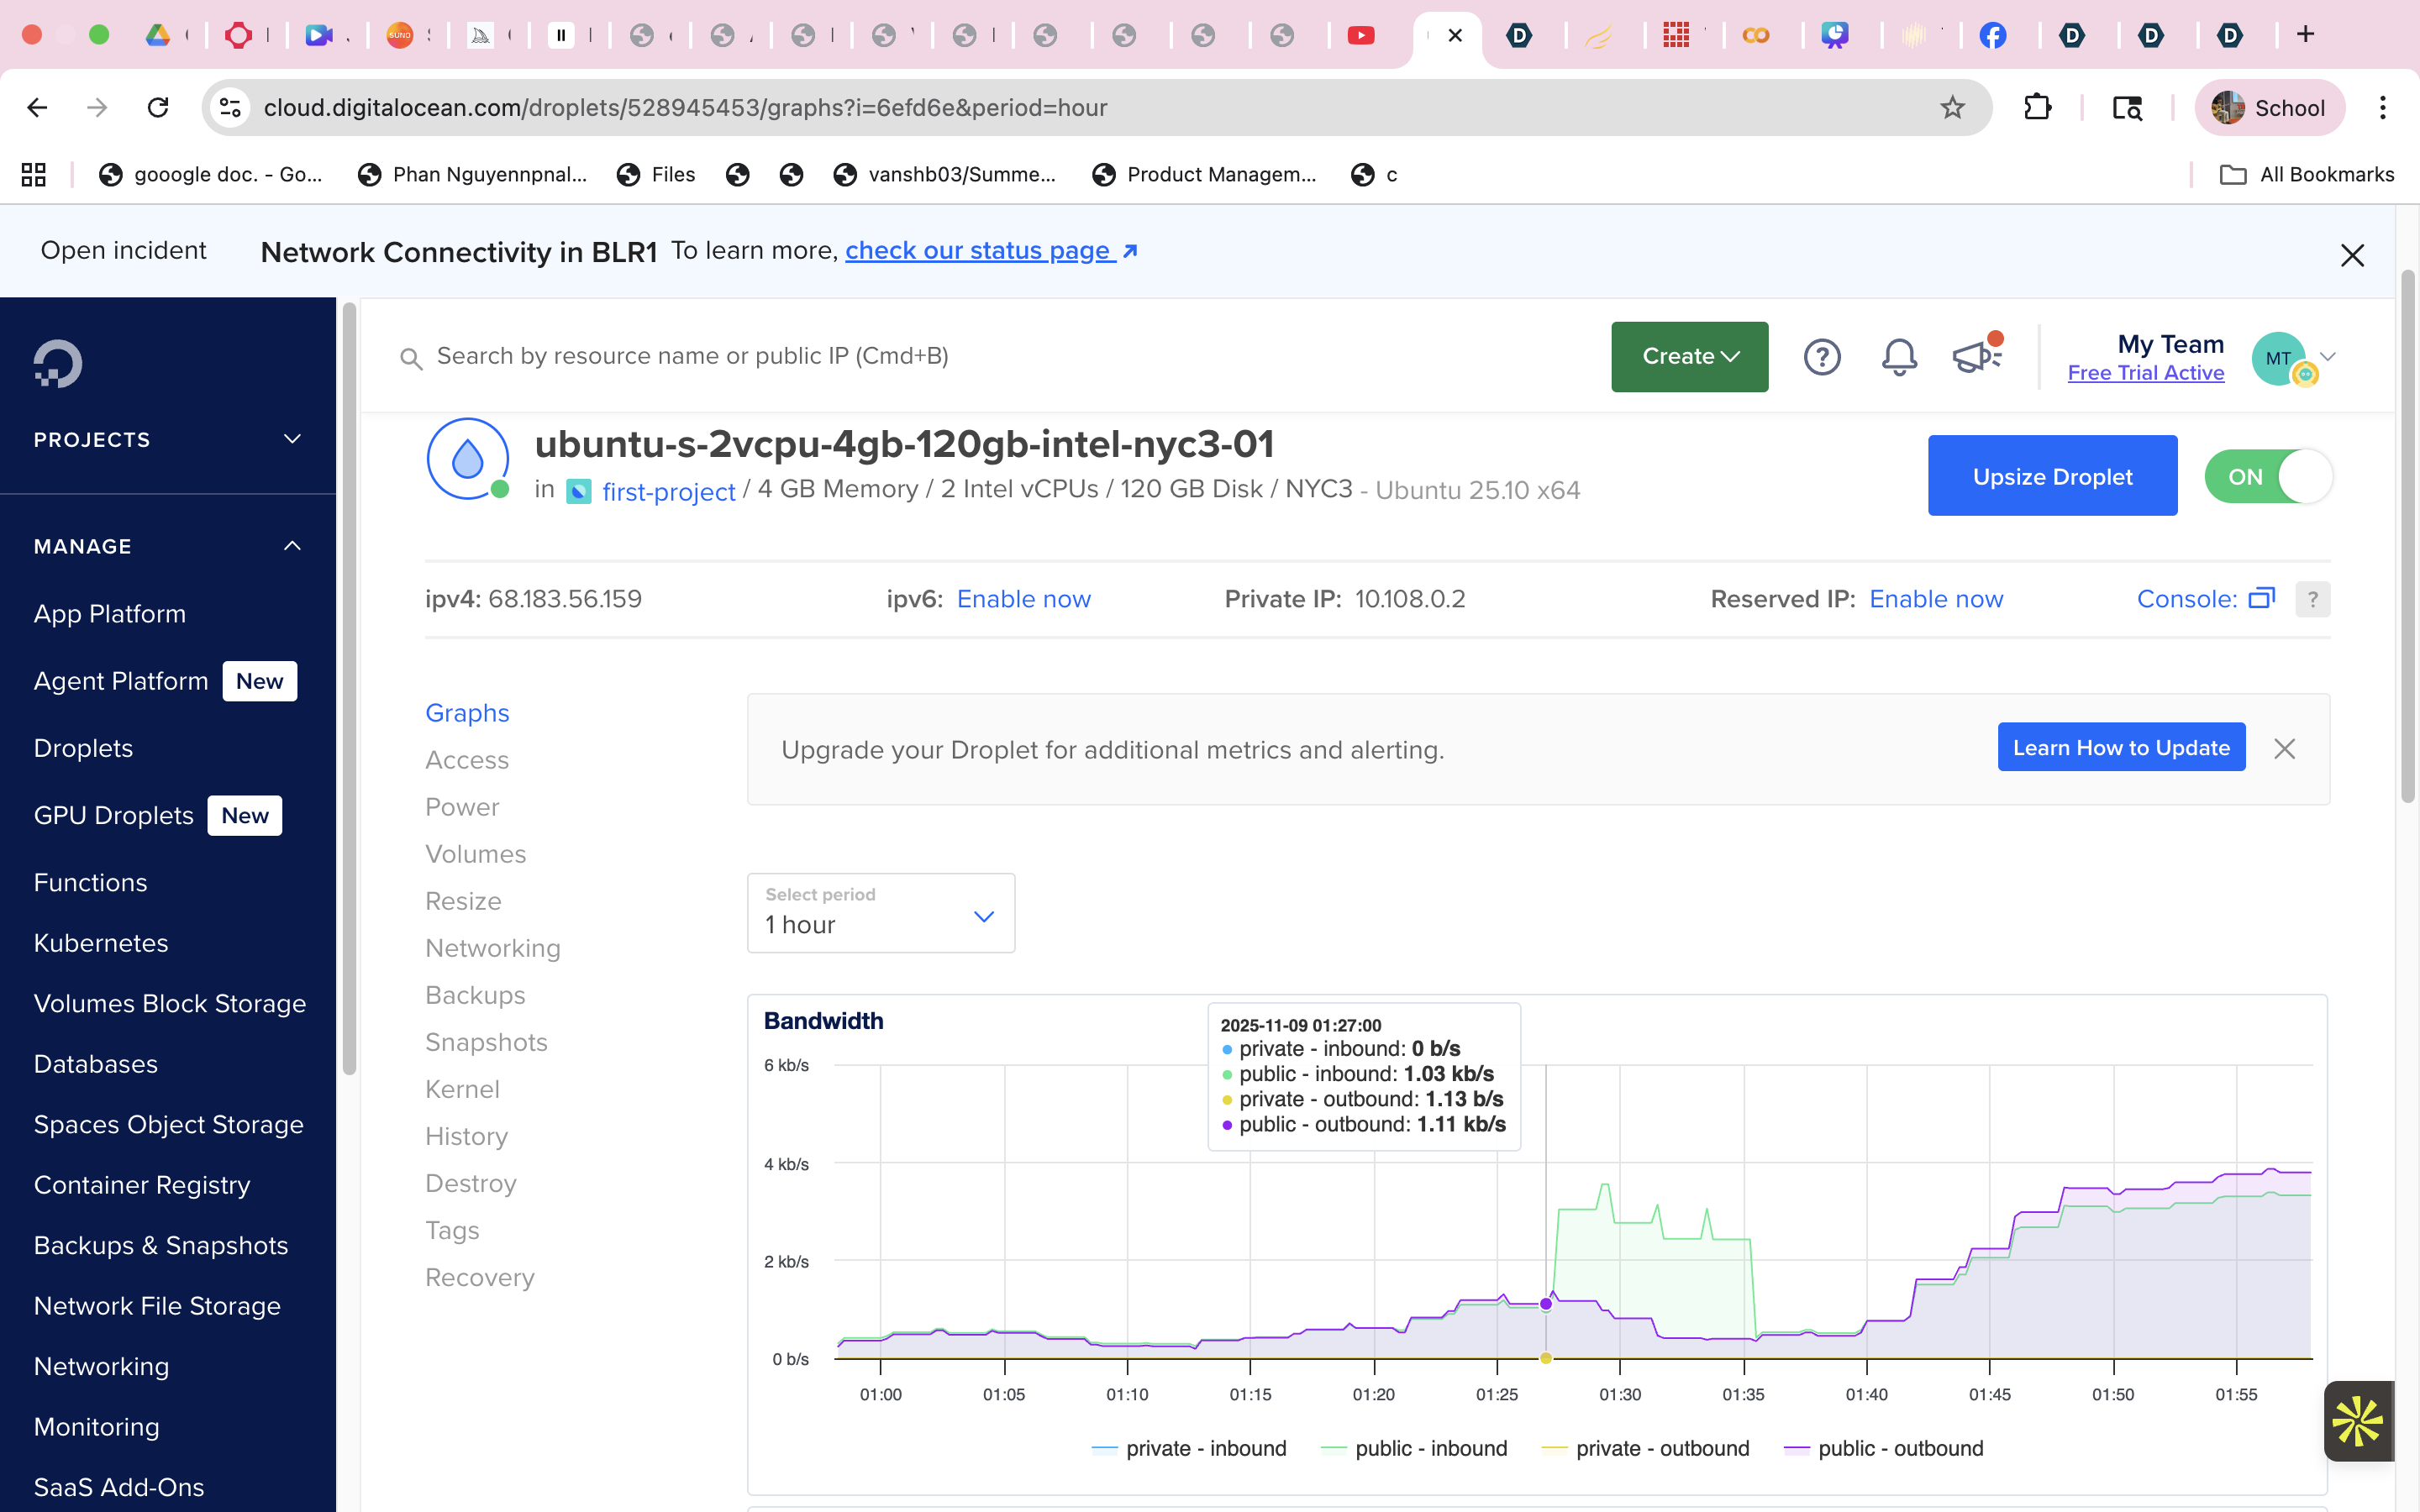Open Chrome extensions puzzle icon
This screenshot has height=1512, width=2420.
coord(2037,108)
